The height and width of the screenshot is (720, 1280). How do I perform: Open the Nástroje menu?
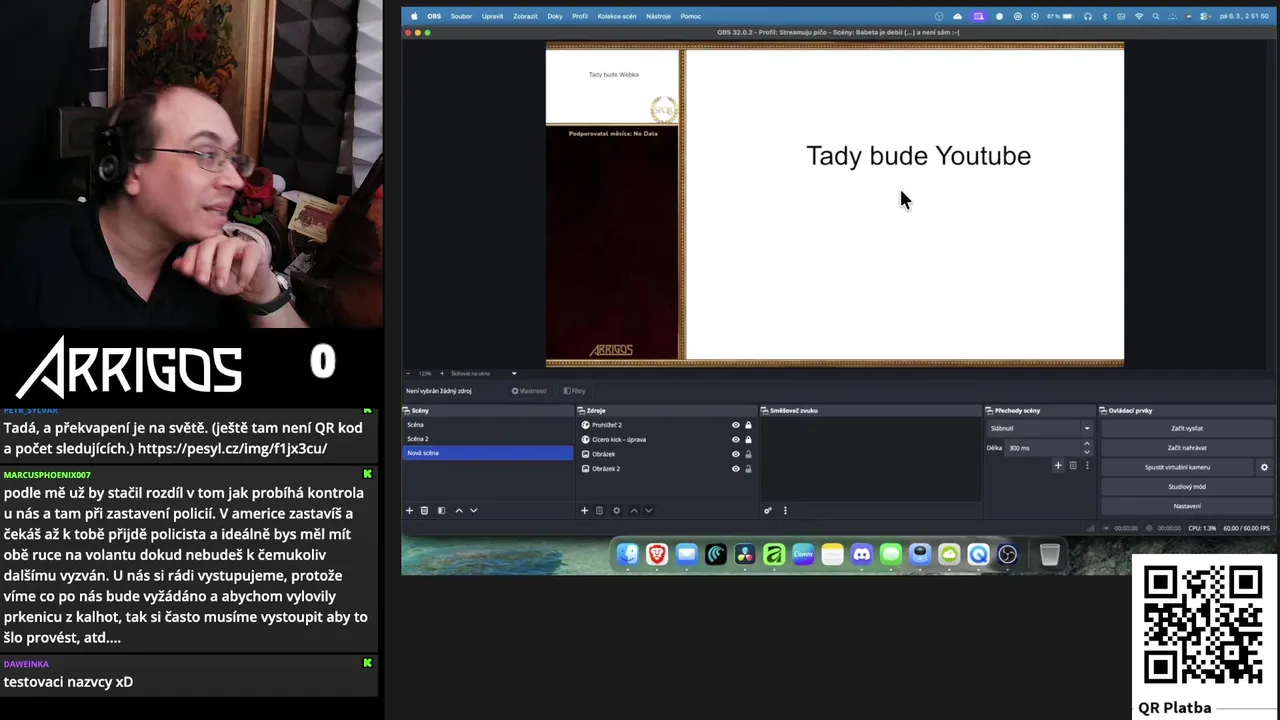(x=658, y=16)
